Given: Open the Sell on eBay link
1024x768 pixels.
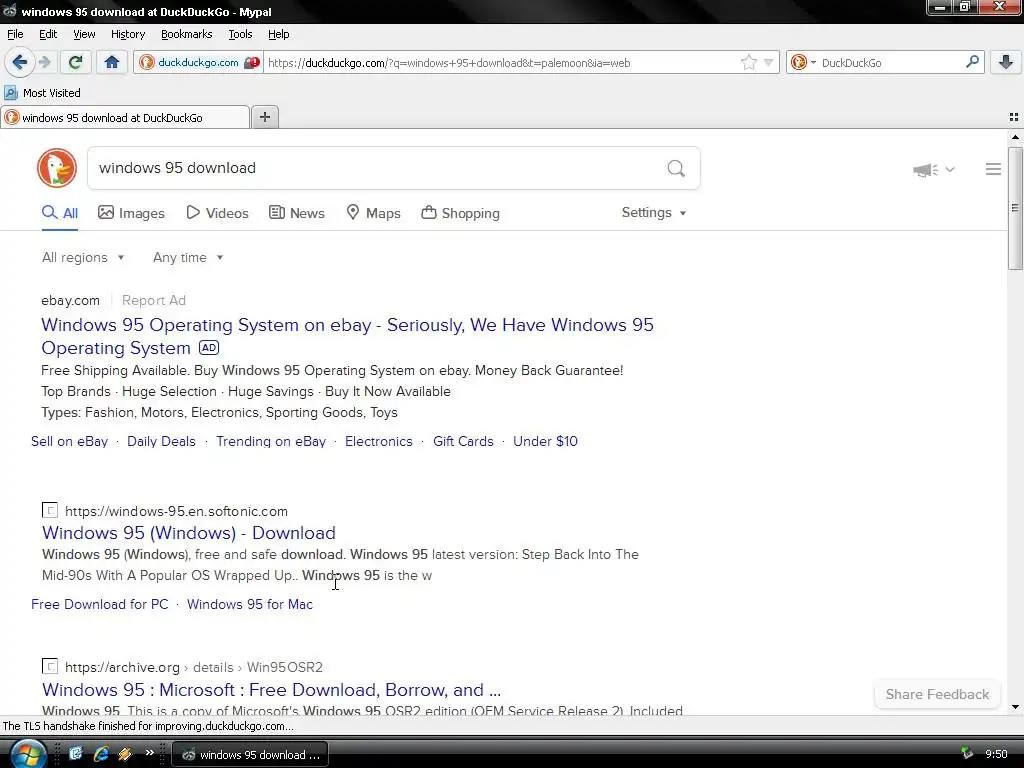Looking at the screenshot, I should [x=69, y=441].
